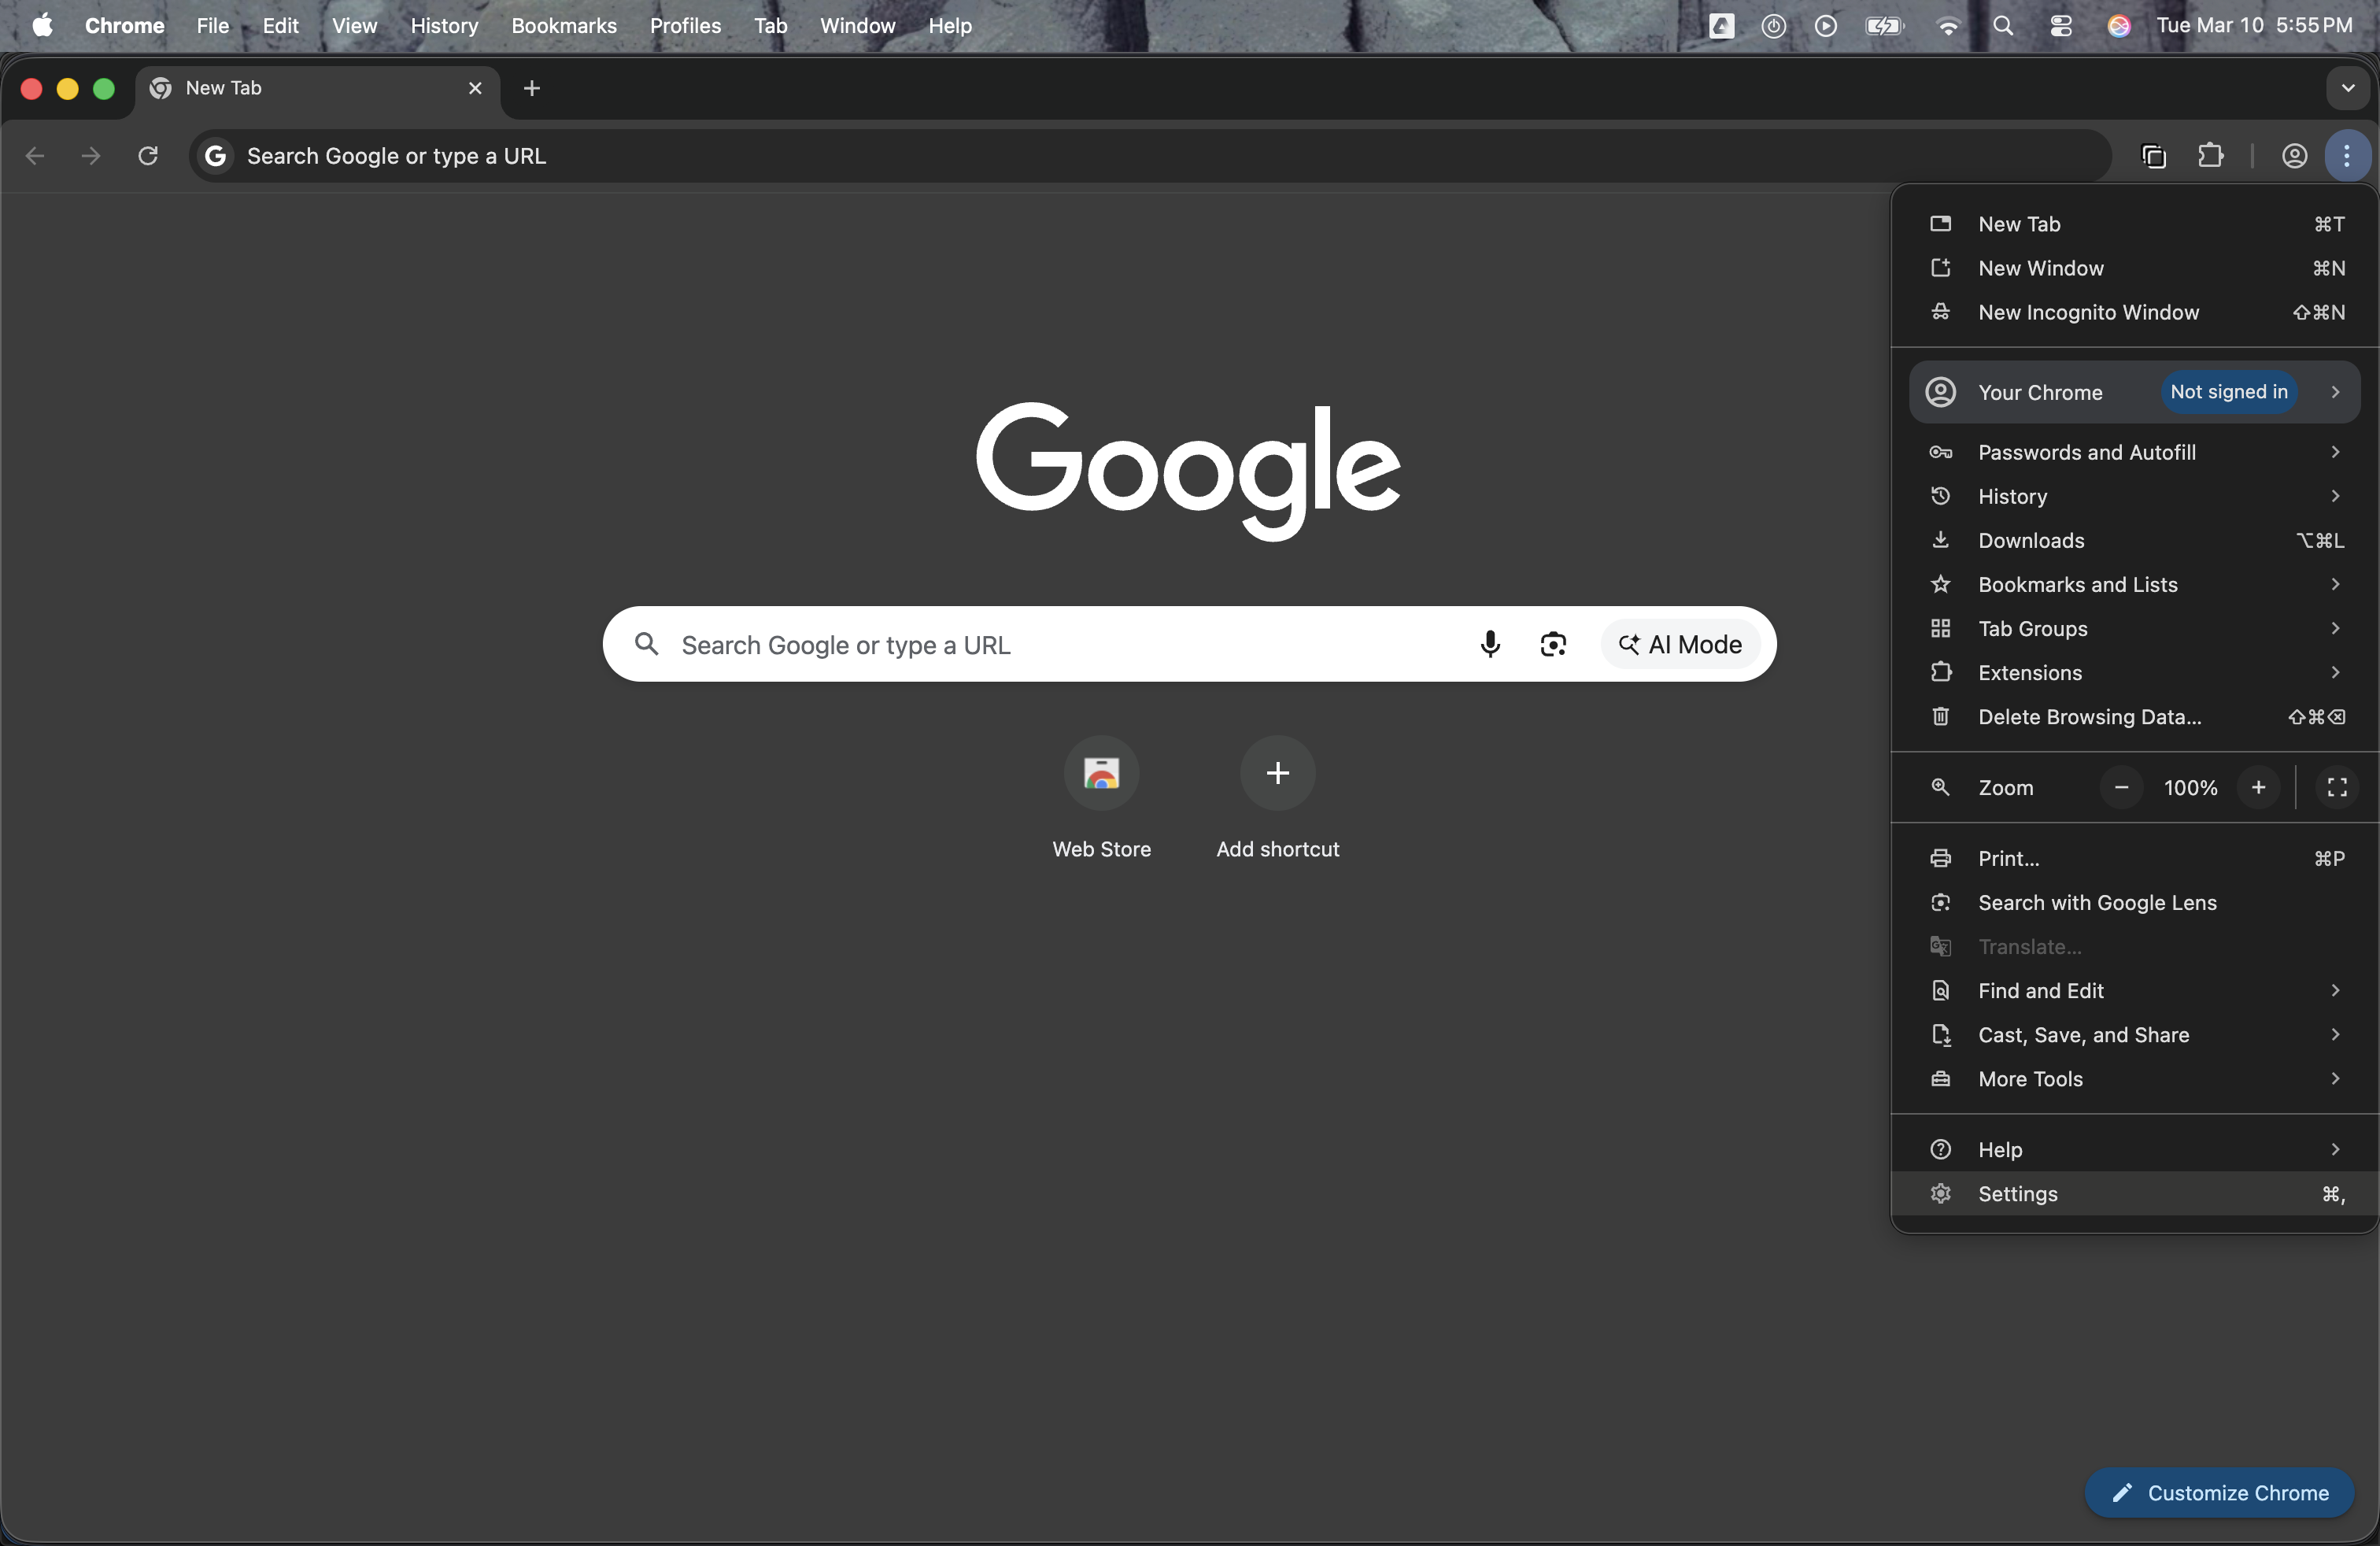Screen dimensions: 2380x1546
Task: Click the Customize Chrome button
Action: point(2218,1492)
